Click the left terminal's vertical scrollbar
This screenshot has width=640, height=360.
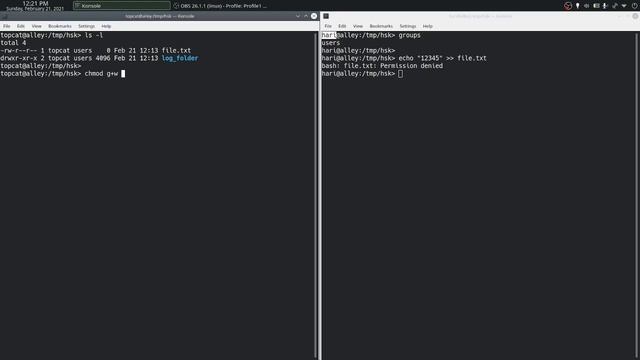point(316,195)
